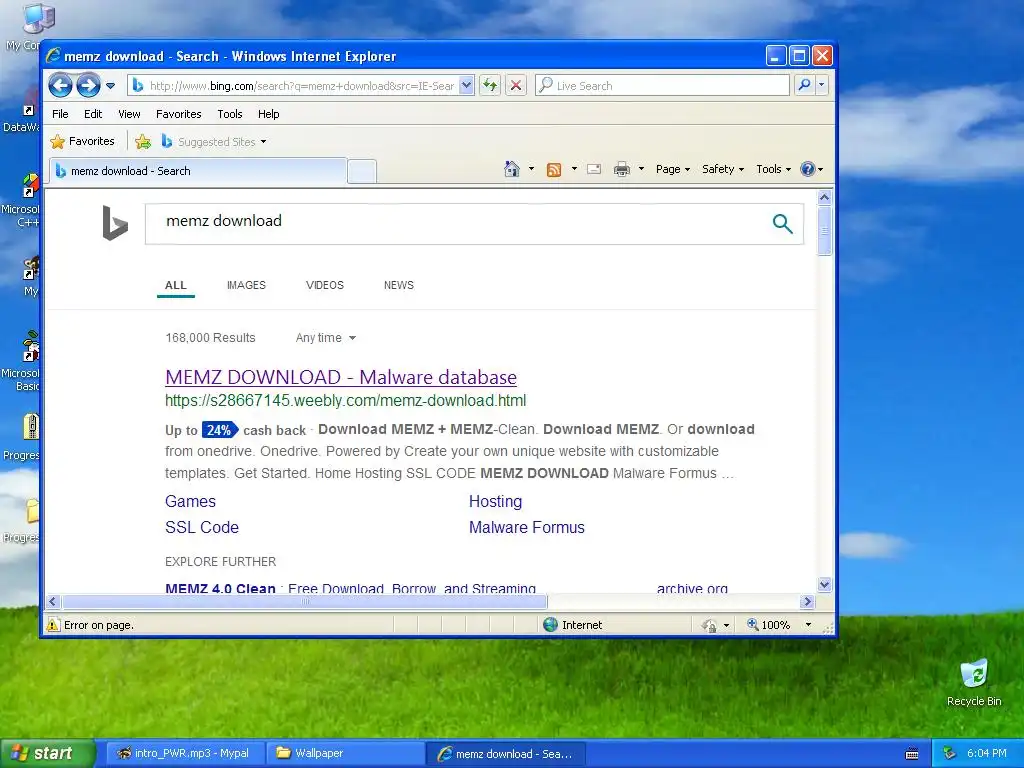Click the Print icon

coord(622,169)
